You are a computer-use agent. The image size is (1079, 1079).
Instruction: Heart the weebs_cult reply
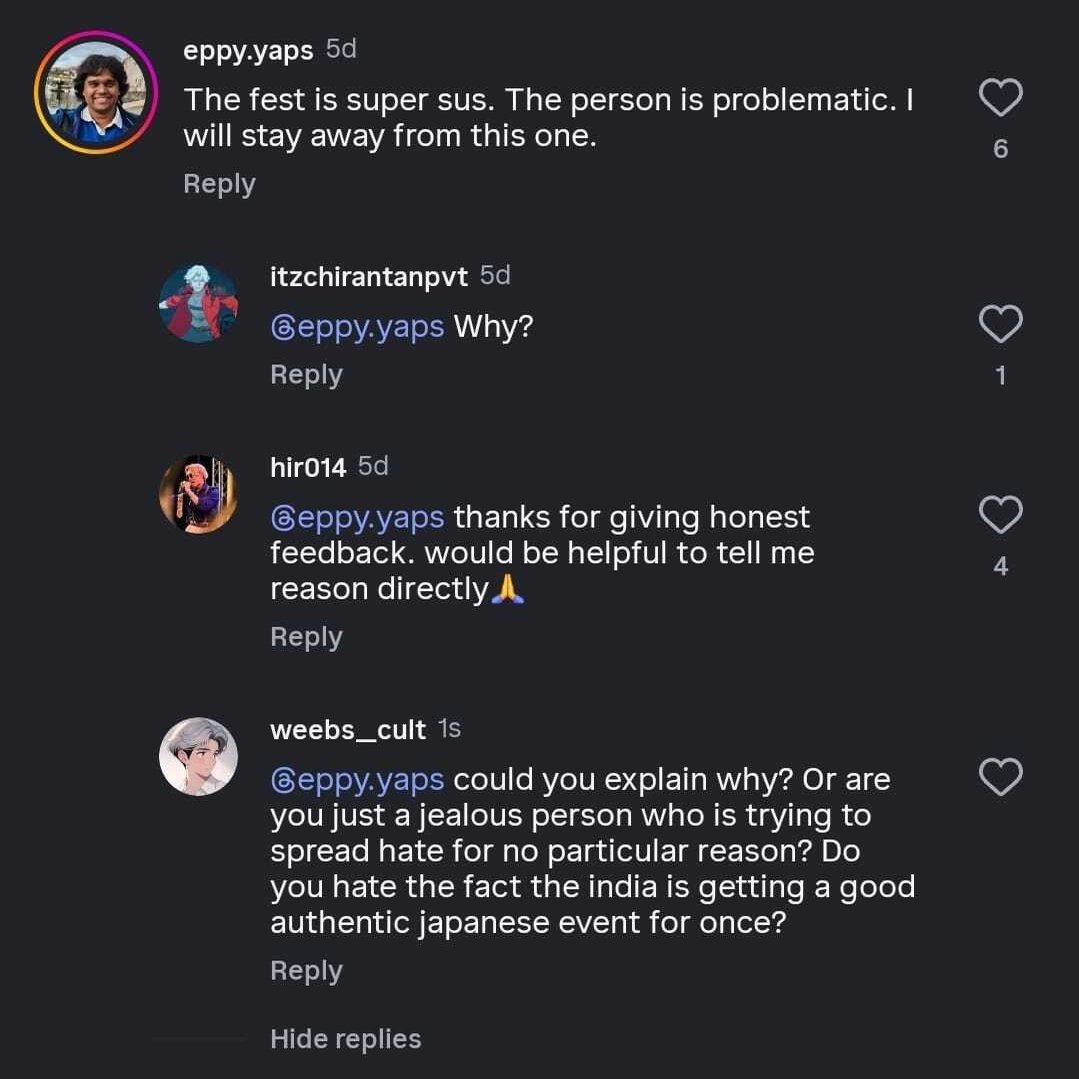click(x=999, y=777)
